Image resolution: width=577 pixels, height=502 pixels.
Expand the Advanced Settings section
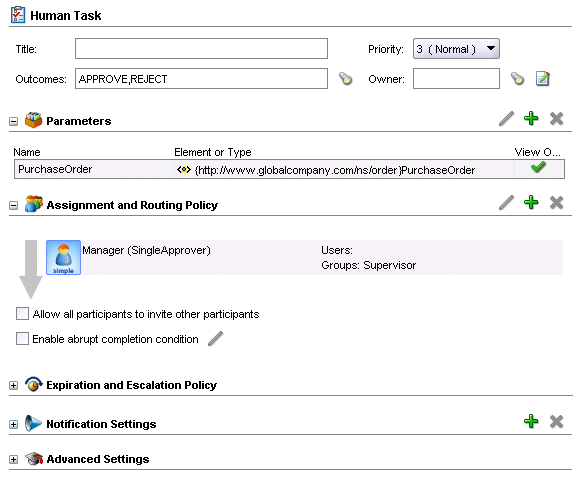pos(14,460)
